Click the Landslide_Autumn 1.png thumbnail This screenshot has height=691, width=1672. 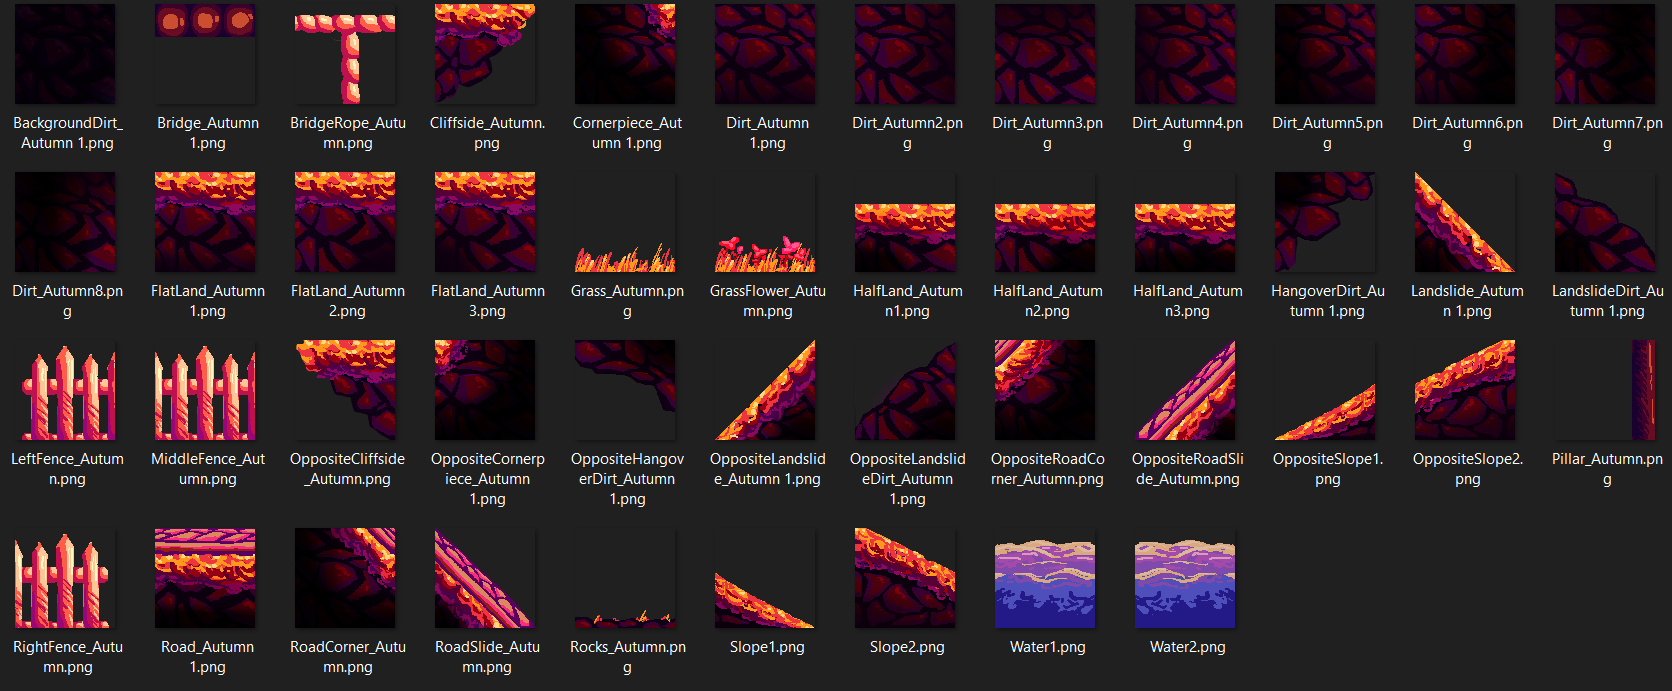1465,223
